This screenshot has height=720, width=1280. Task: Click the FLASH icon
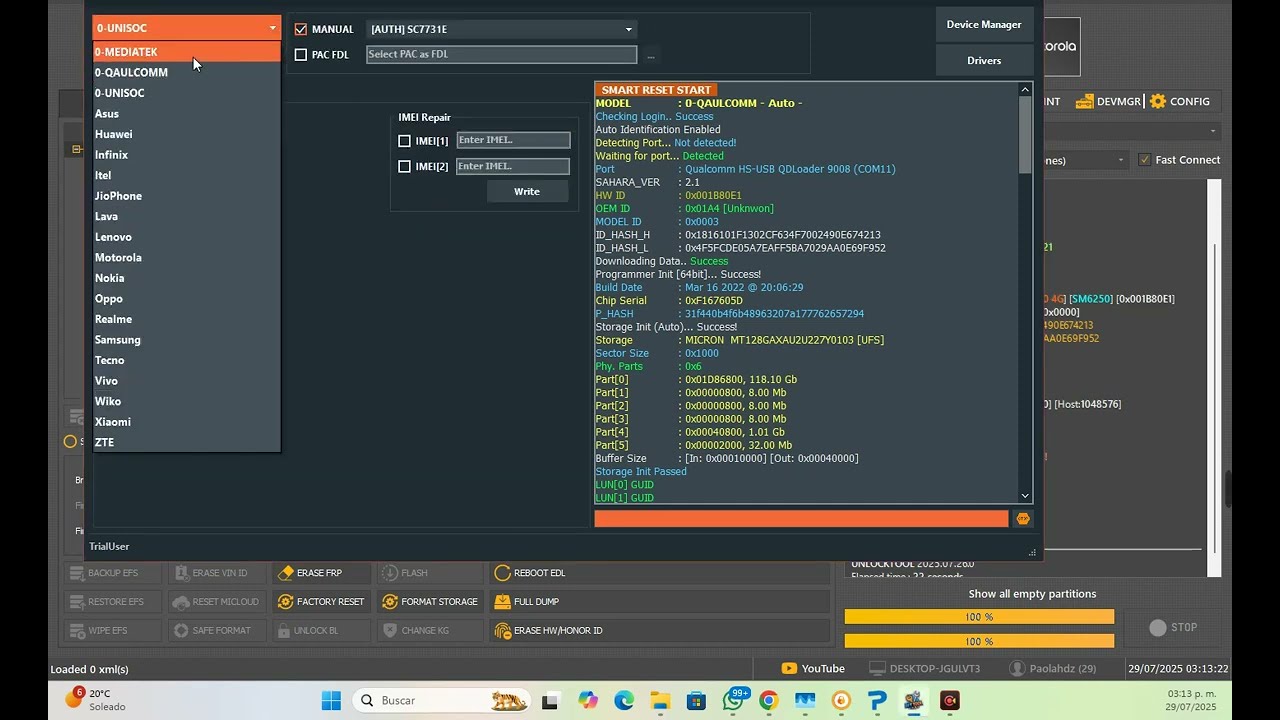[x=390, y=573]
